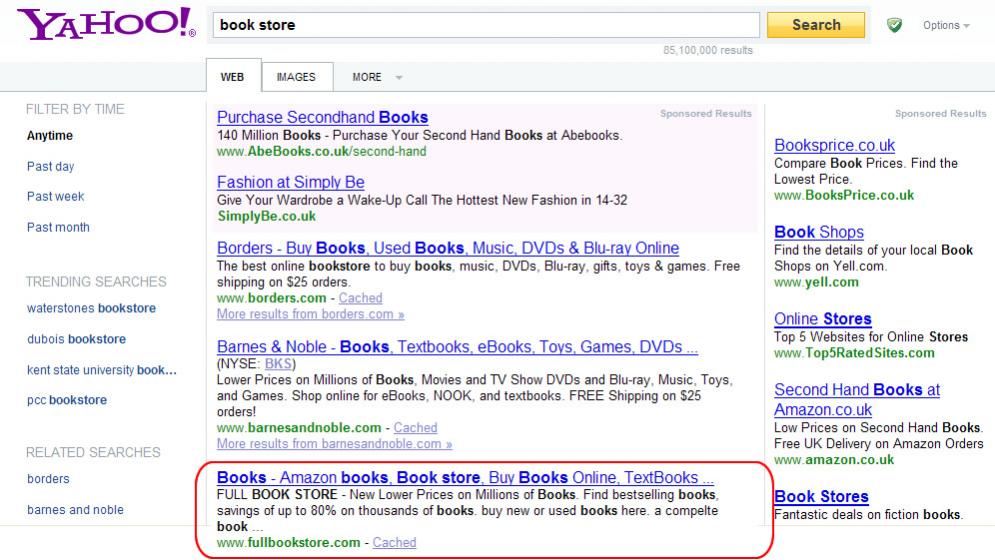Click the yellow Search button
The image size is (995, 560).
coord(815,25)
